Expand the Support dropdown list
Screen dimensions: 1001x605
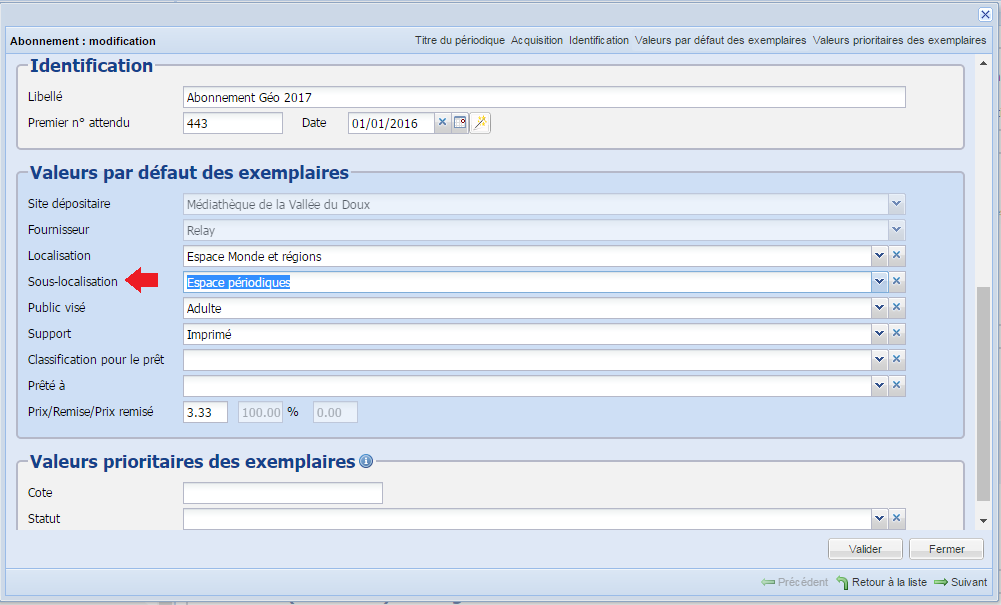878,333
